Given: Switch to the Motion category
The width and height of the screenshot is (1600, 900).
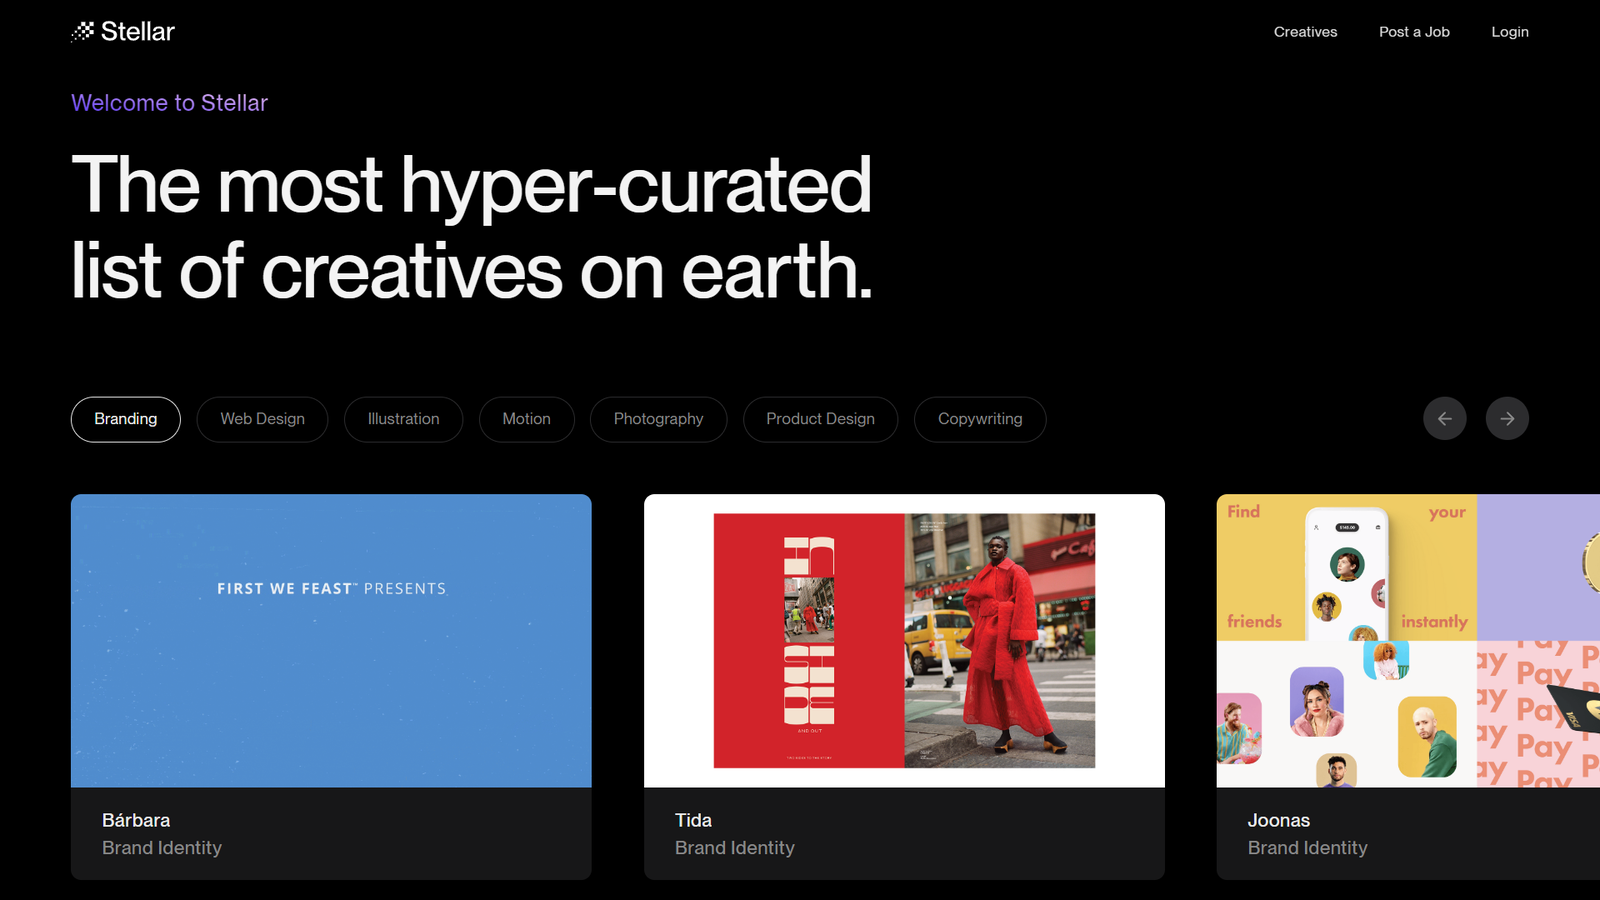Looking at the screenshot, I should (526, 419).
